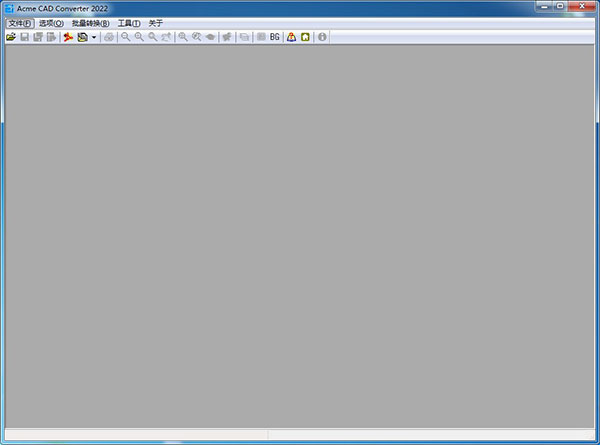Click the first floppy disk Save icon
This screenshot has height=445, width=600.
click(x=25, y=37)
